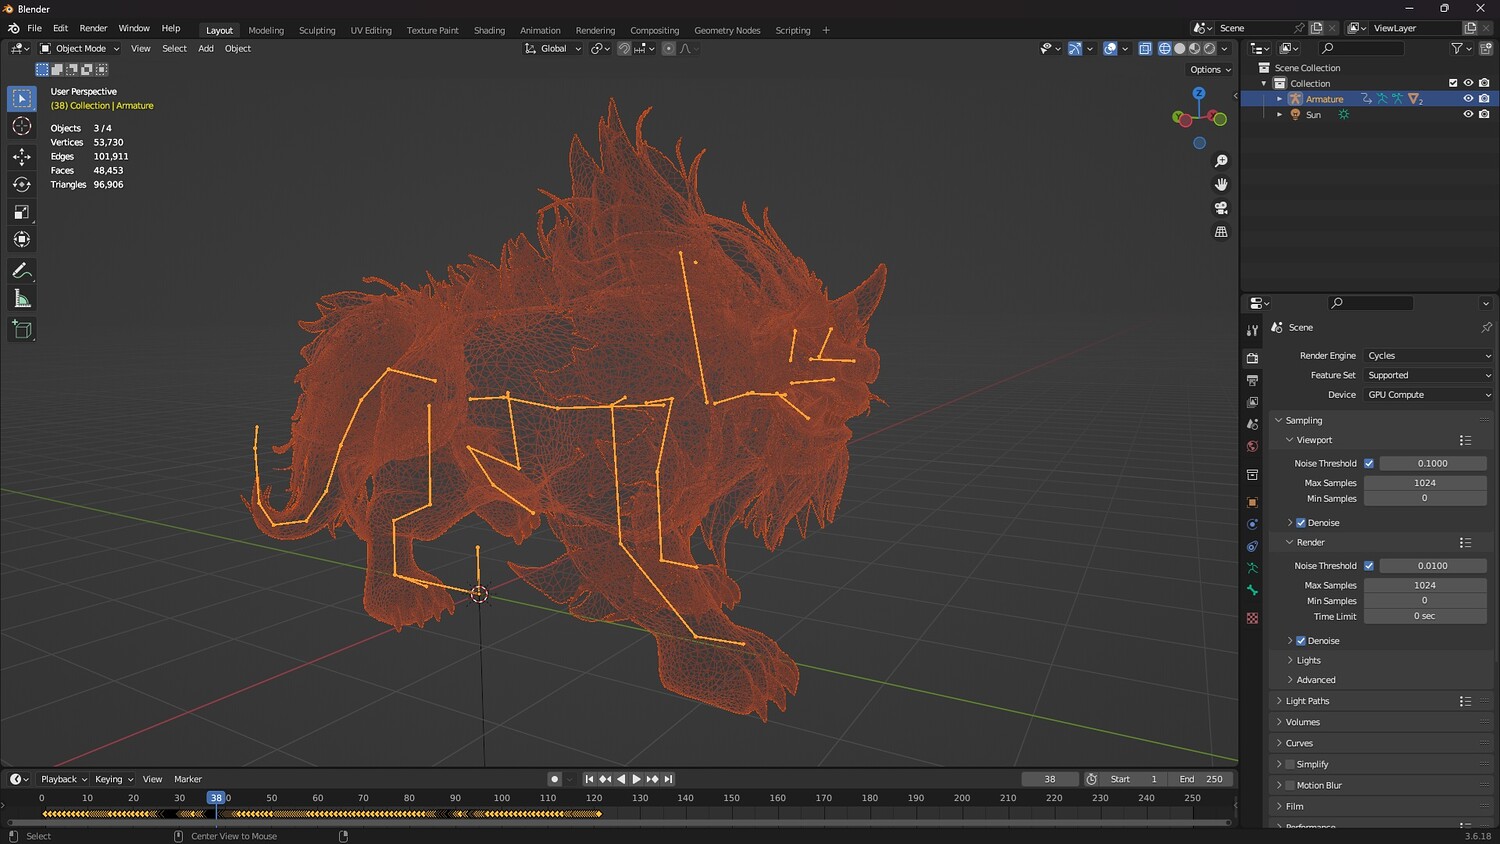
Task: Open the Device dropdown
Action: tap(1428, 395)
